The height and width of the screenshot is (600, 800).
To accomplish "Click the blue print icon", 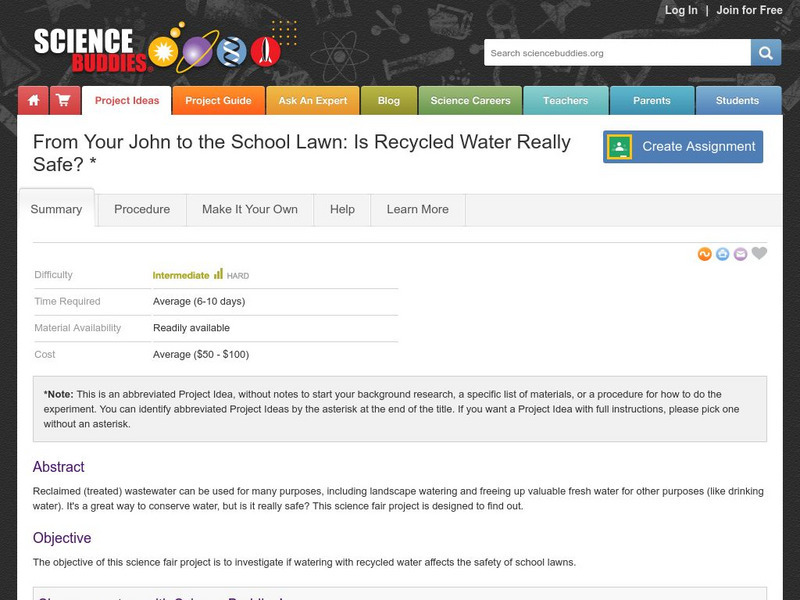I will click(722, 255).
